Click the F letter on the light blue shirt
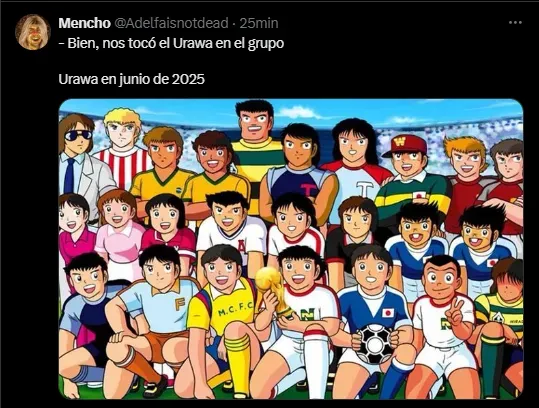 [x=179, y=304]
